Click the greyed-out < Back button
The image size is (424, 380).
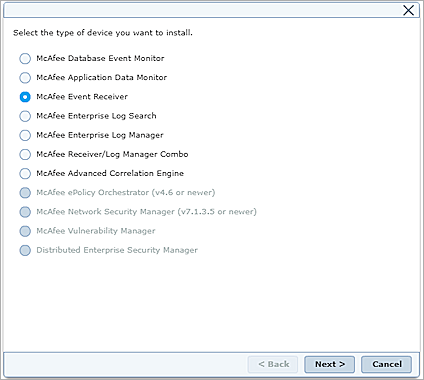point(273,364)
